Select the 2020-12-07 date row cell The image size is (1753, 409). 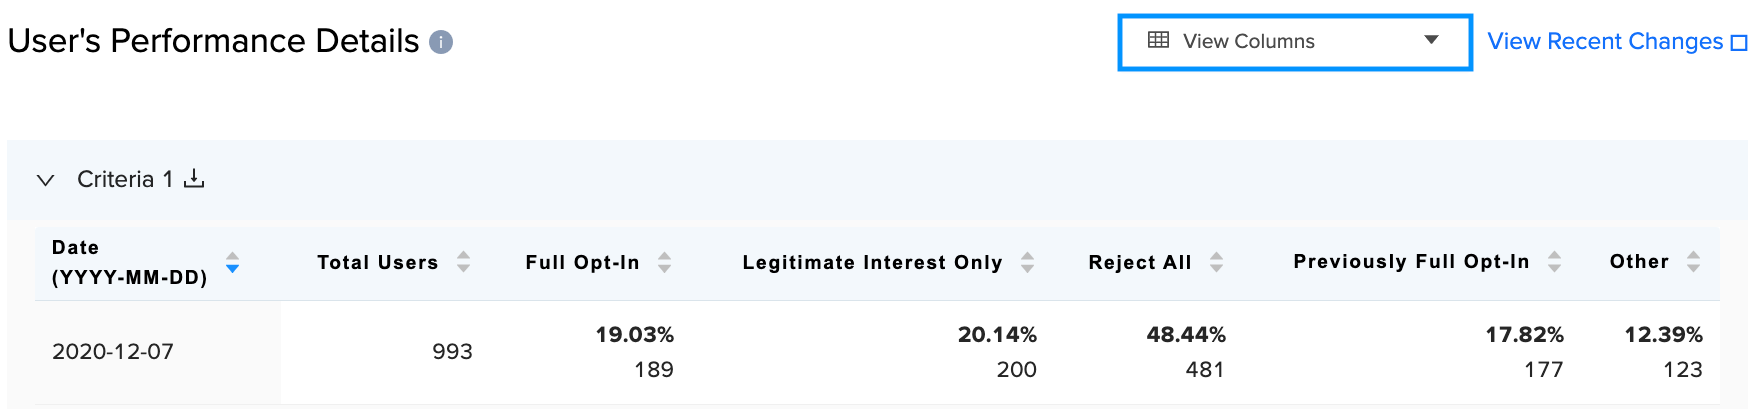click(113, 352)
